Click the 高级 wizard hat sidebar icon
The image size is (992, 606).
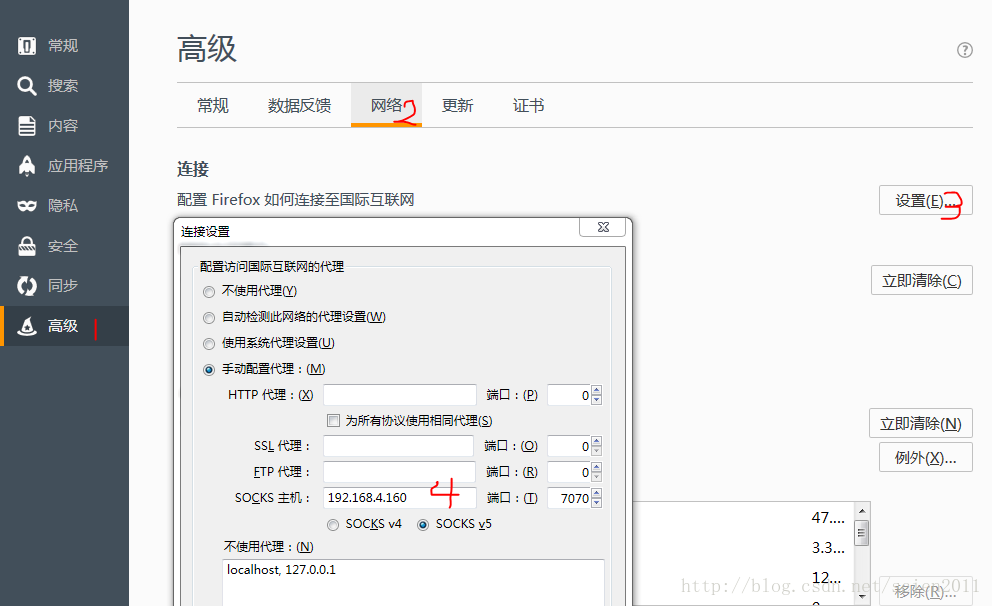point(27,326)
